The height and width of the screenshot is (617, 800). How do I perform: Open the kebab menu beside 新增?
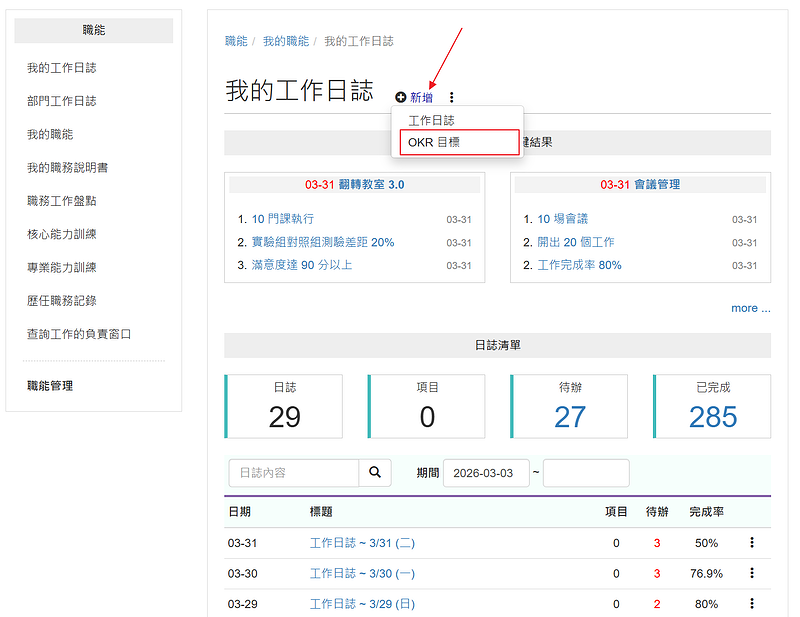pos(452,98)
